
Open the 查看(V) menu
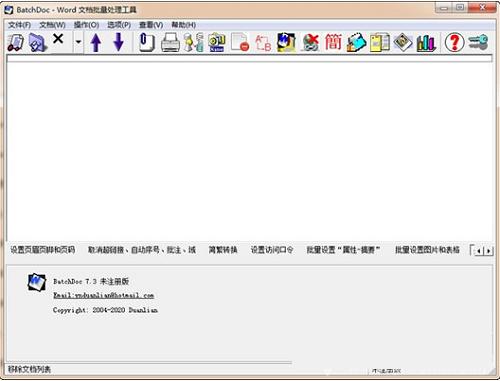(x=151, y=25)
